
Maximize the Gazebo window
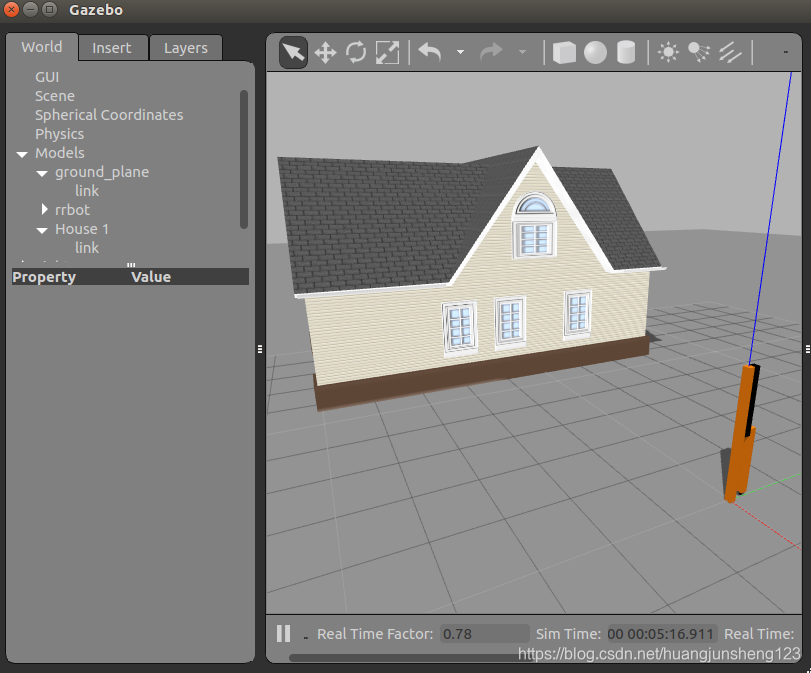point(49,9)
